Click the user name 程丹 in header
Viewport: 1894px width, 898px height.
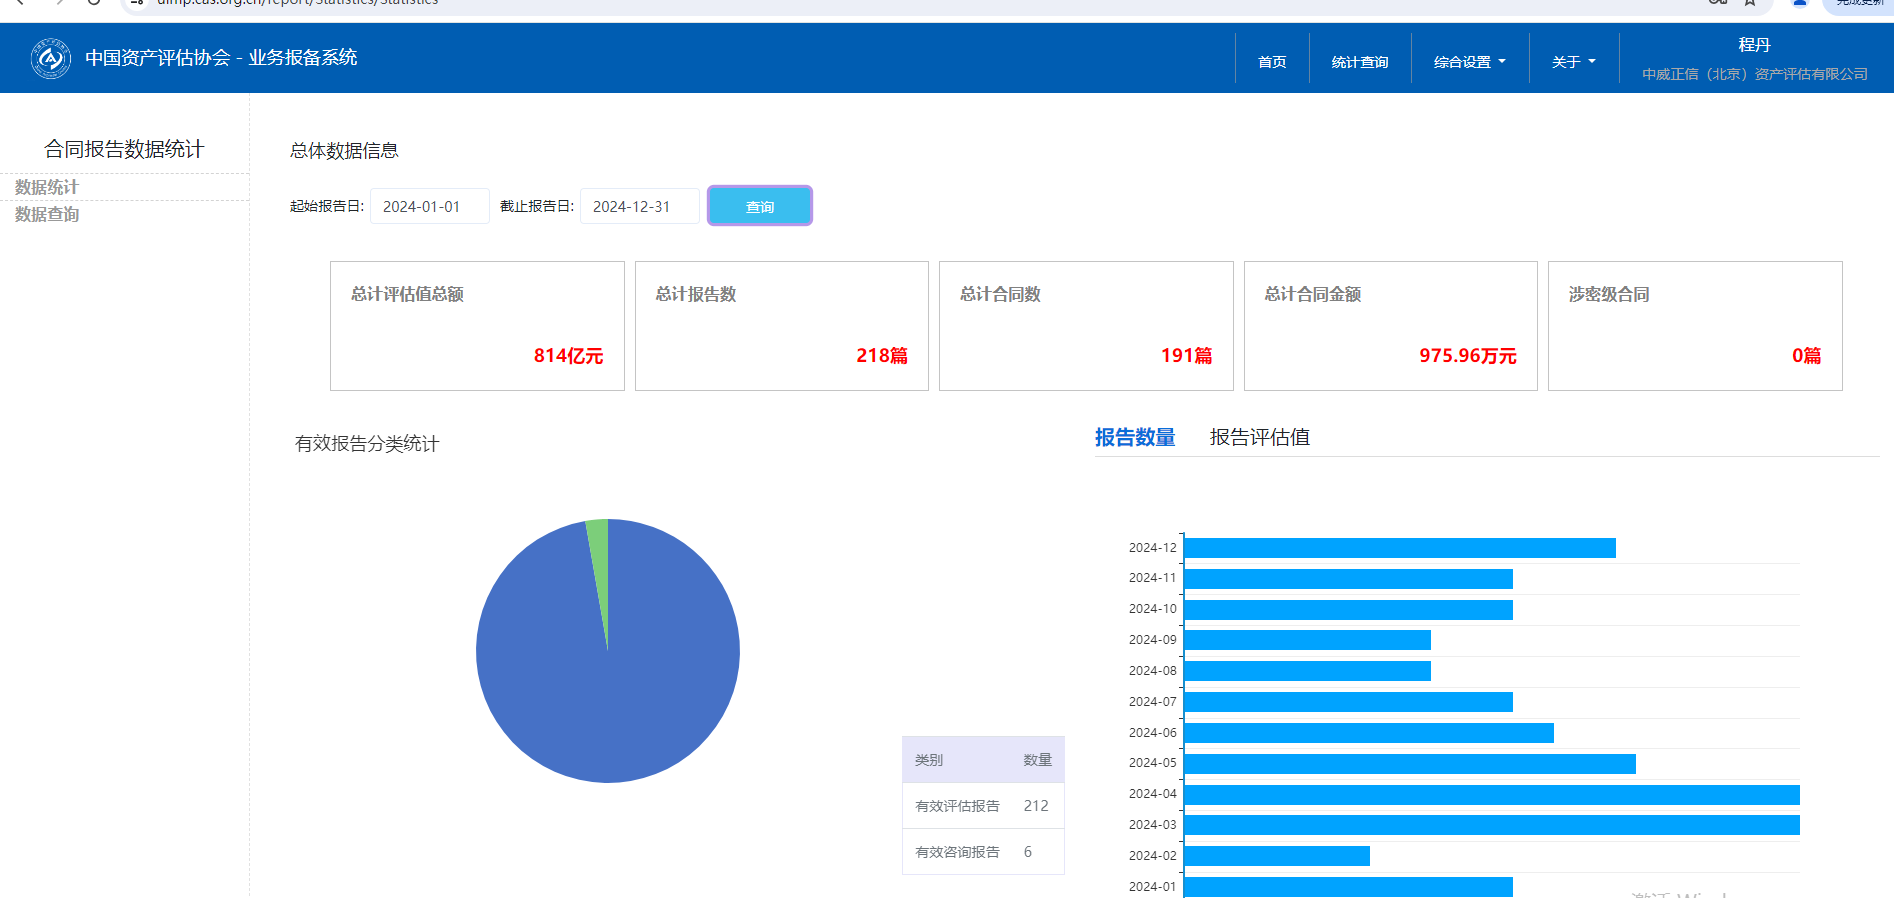click(x=1754, y=45)
